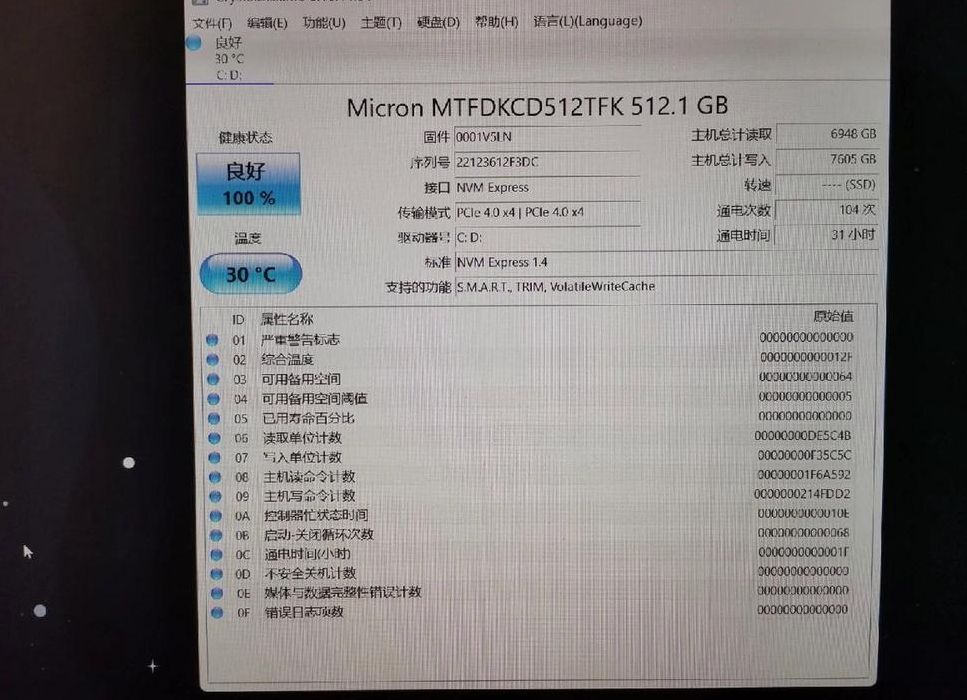967x700 pixels.
Task: Click the status dot for 严重警告标志
Action: click(x=212, y=340)
